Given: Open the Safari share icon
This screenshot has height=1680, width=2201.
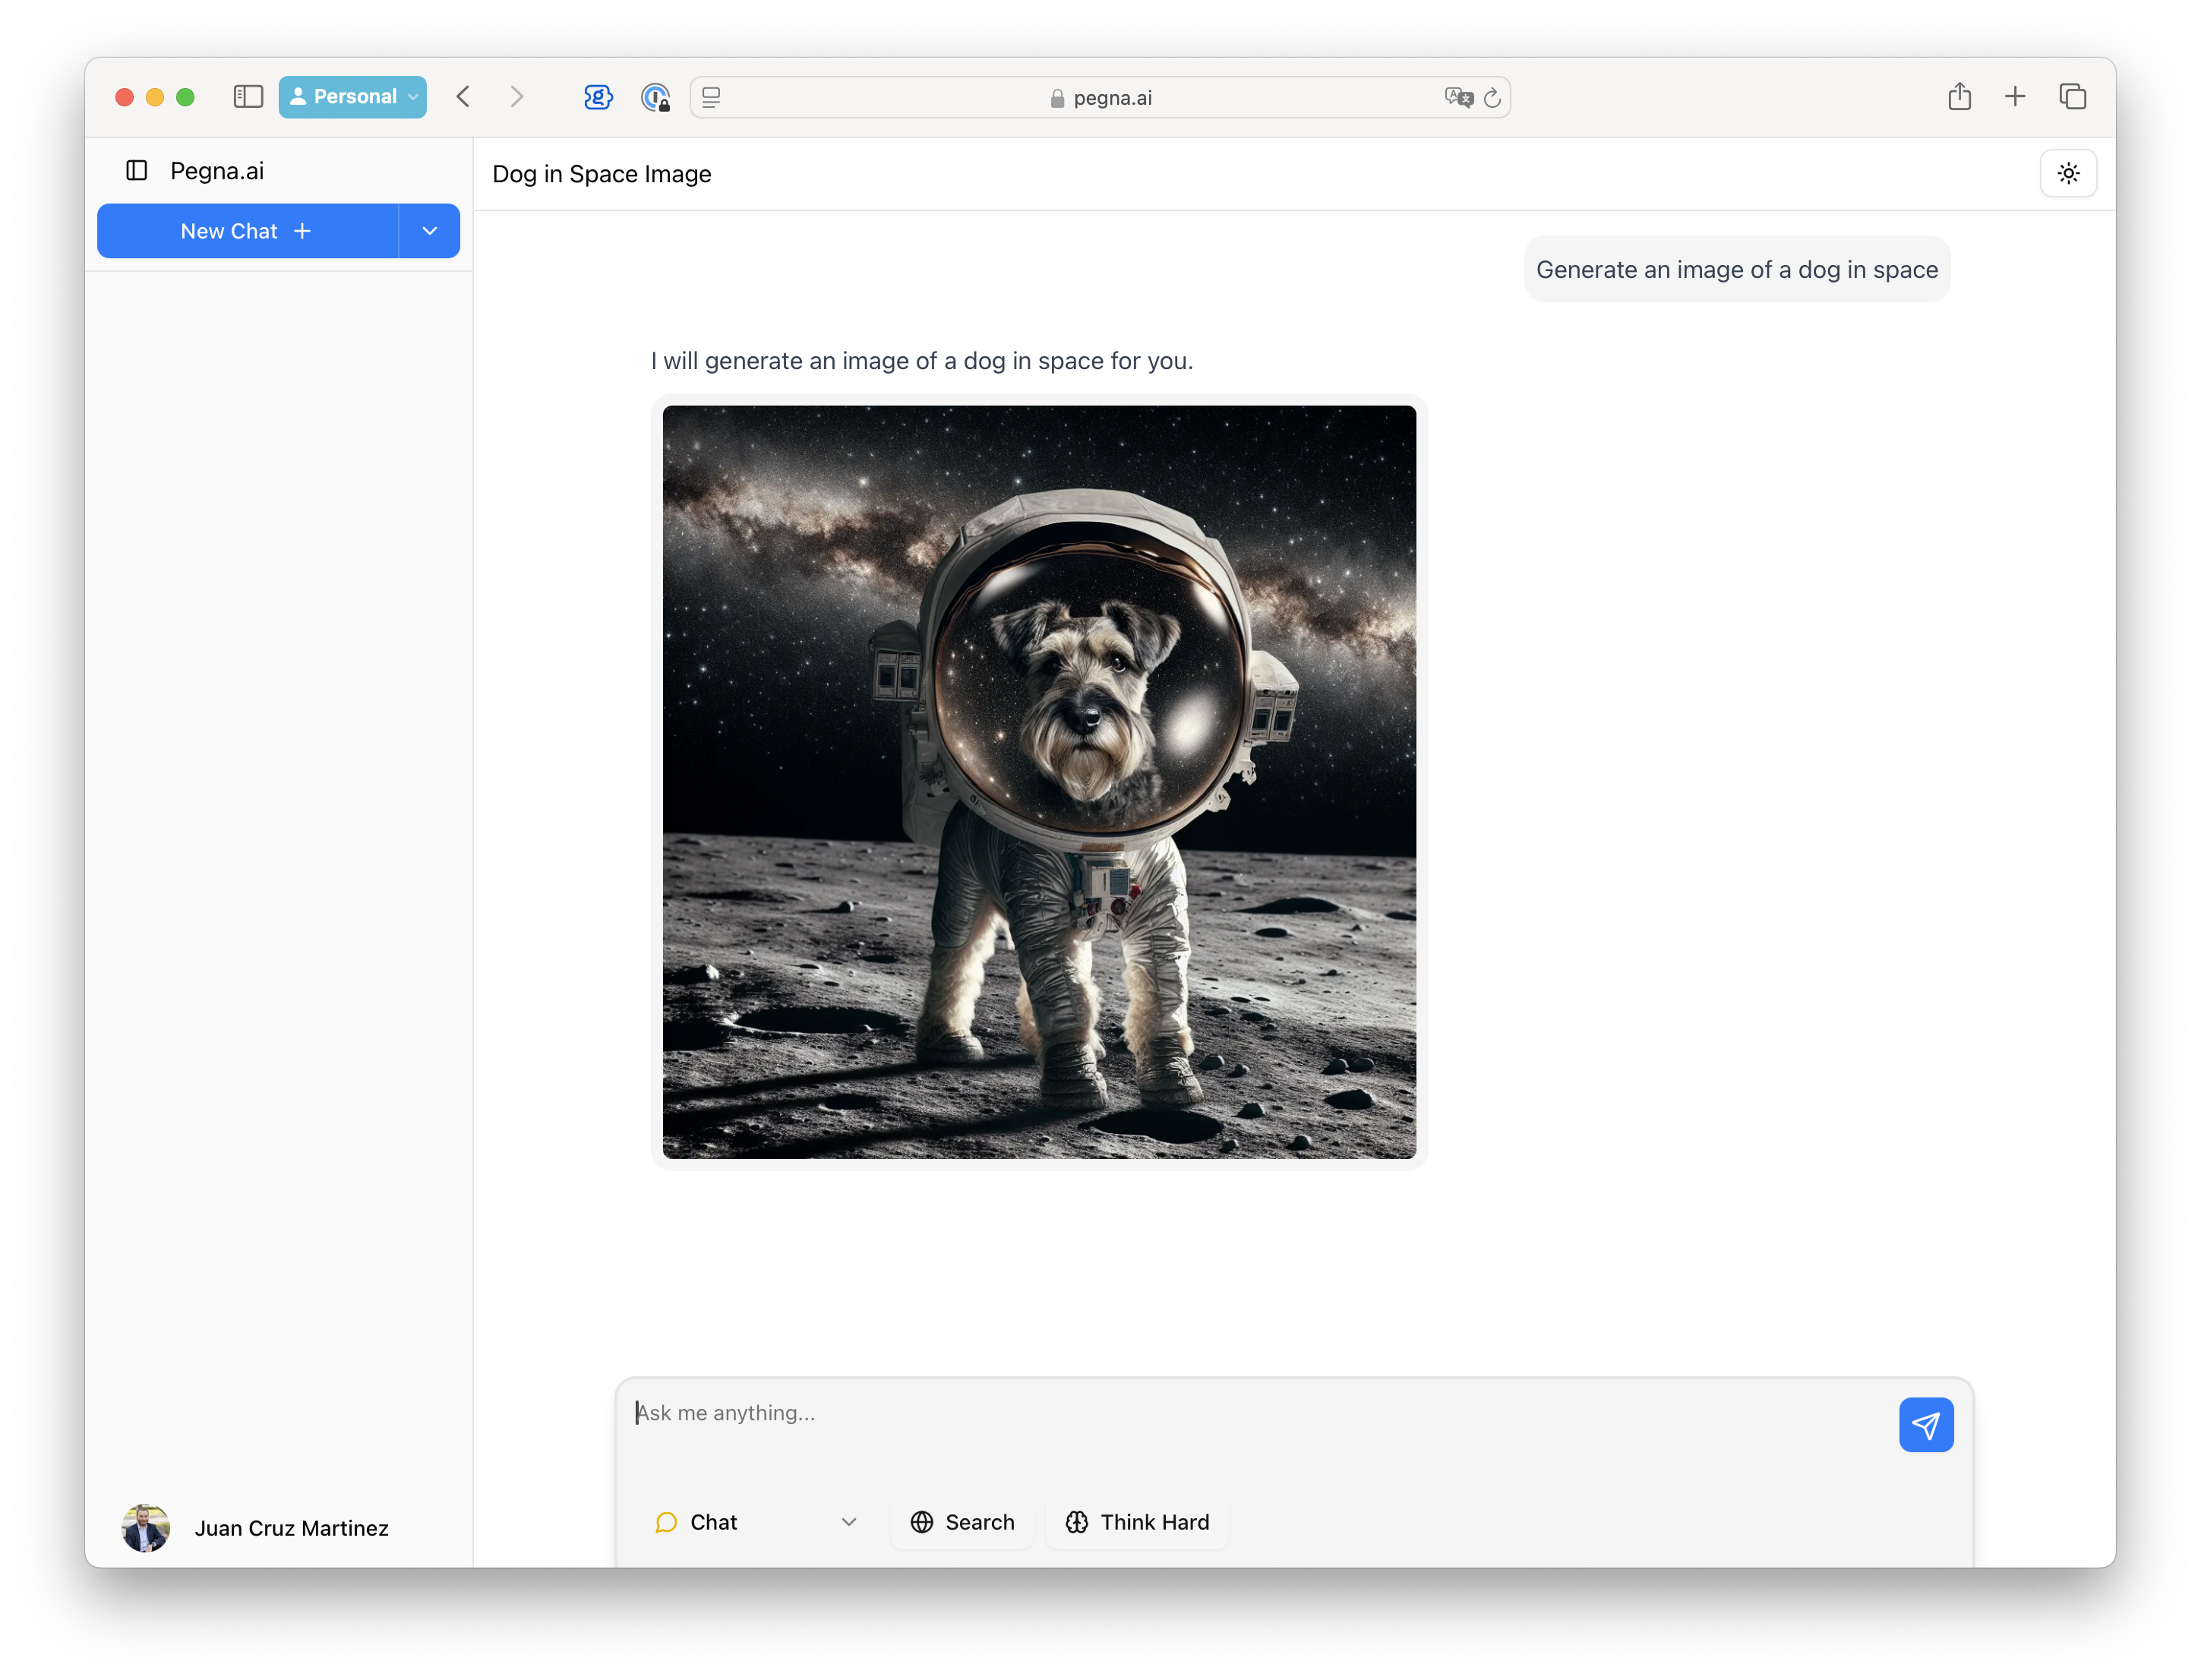Looking at the screenshot, I should pyautogui.click(x=1959, y=97).
